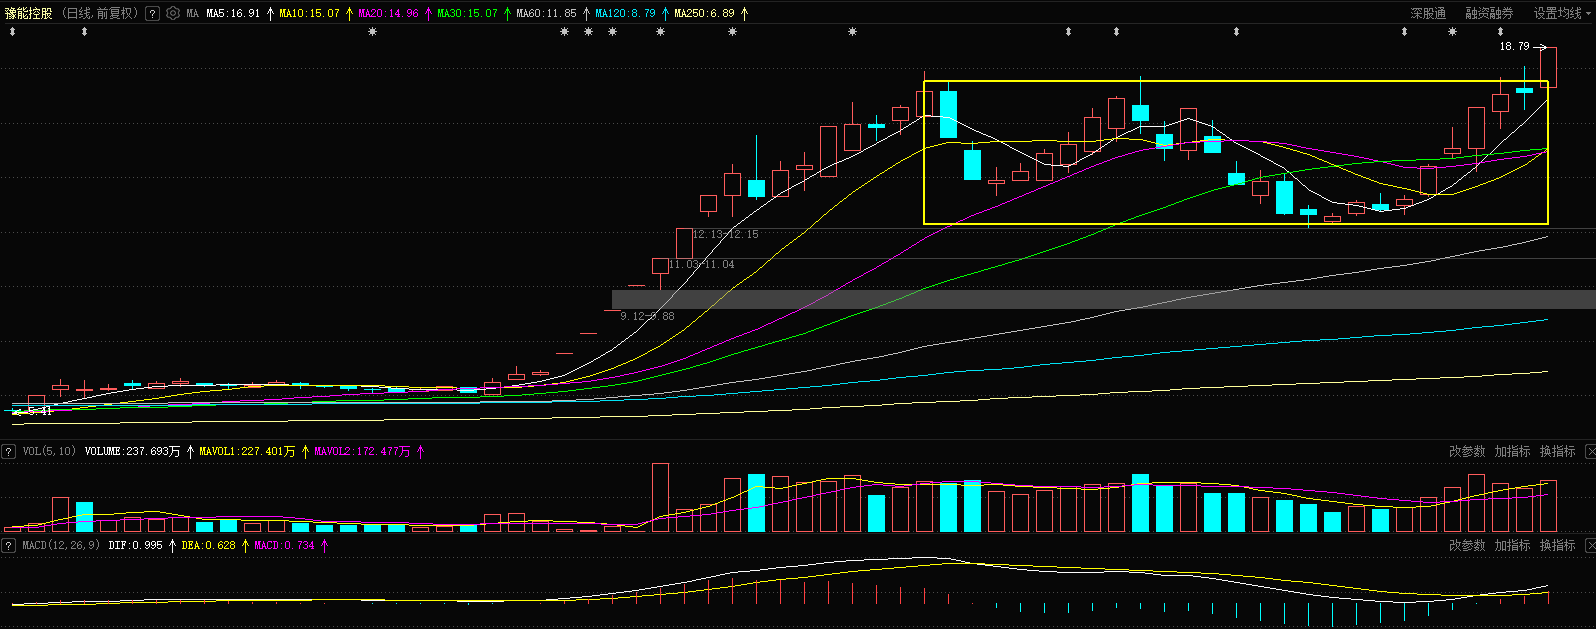Image resolution: width=1596 pixels, height=629 pixels.
Task: Click the yellow MA10:15.07 value
Action: tap(309, 13)
